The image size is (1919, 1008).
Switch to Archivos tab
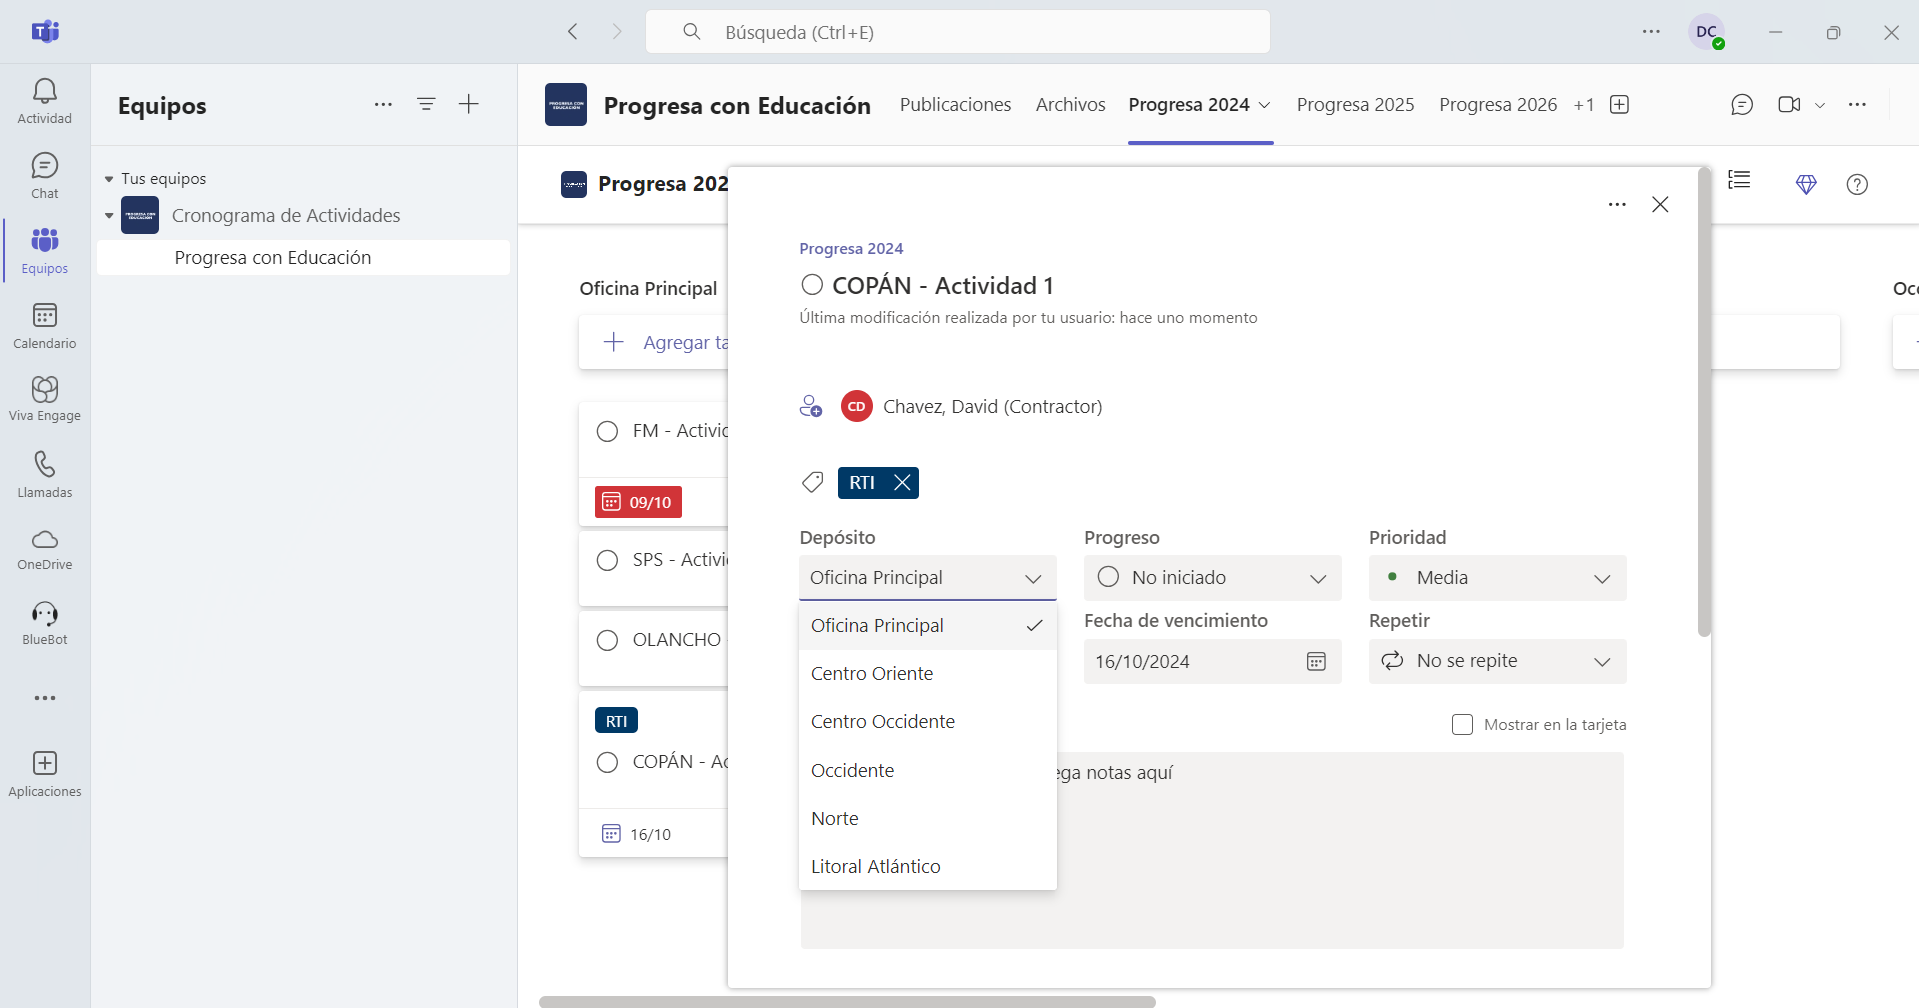(x=1070, y=105)
